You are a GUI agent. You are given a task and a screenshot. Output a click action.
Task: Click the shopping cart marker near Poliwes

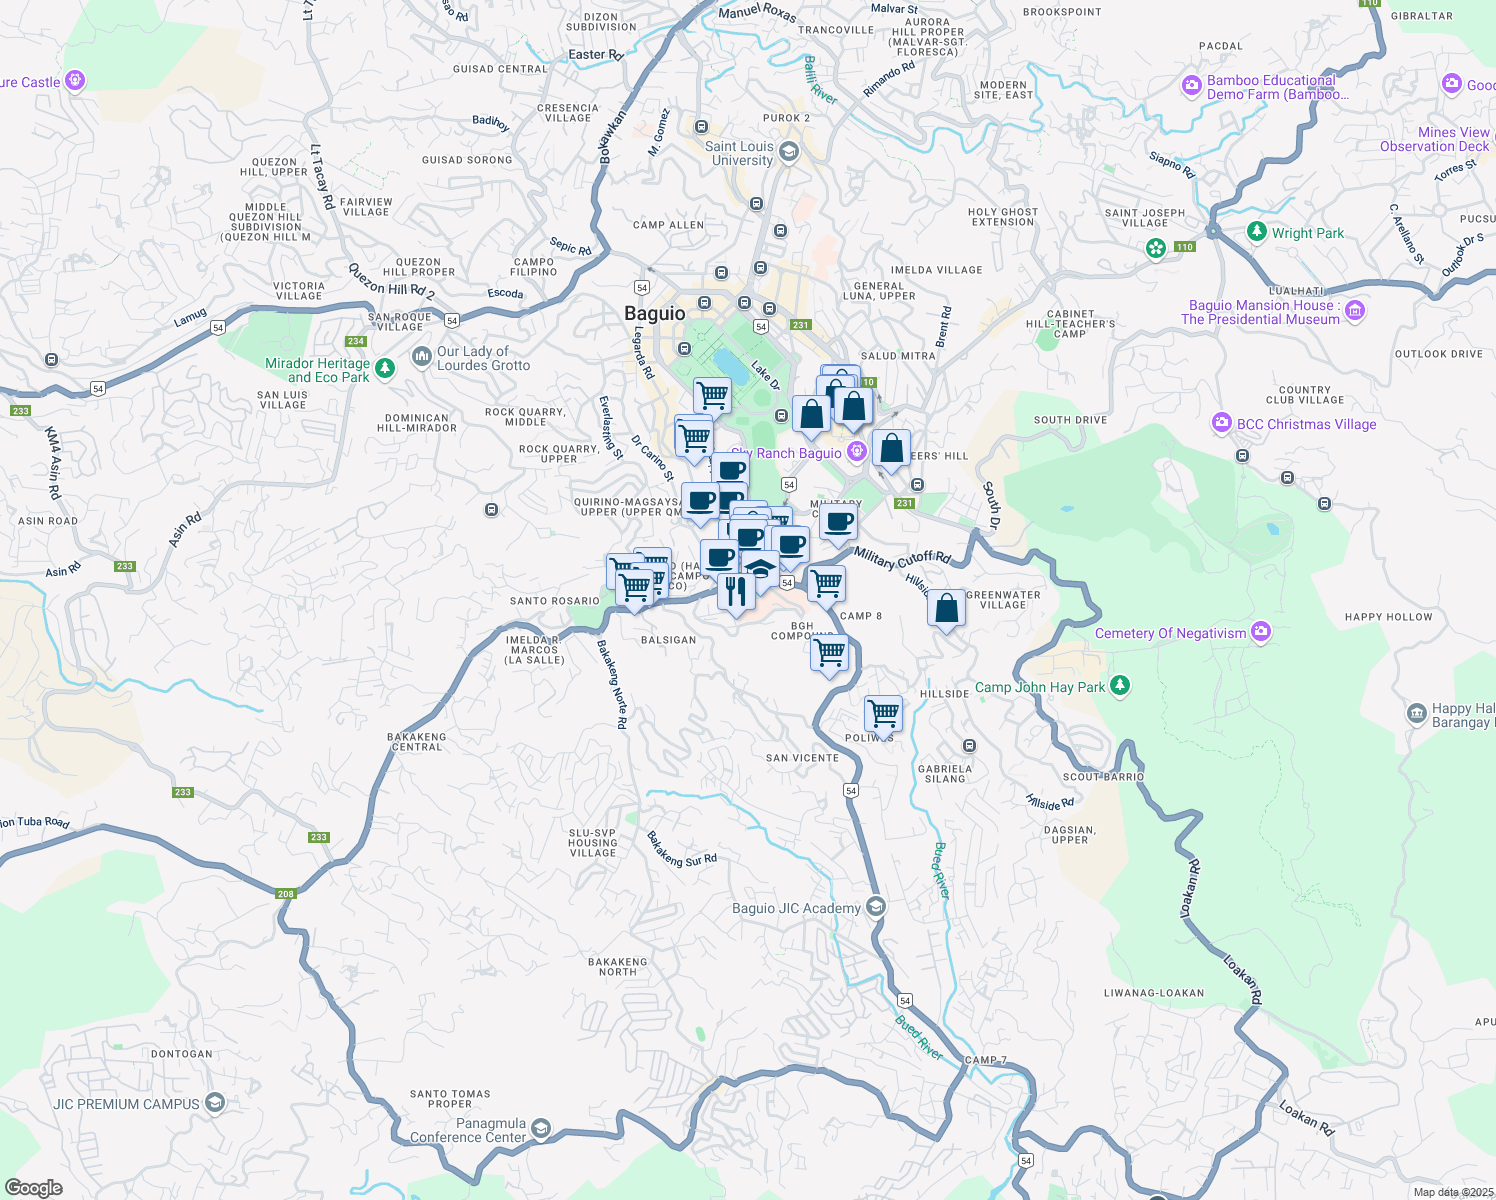(x=883, y=714)
